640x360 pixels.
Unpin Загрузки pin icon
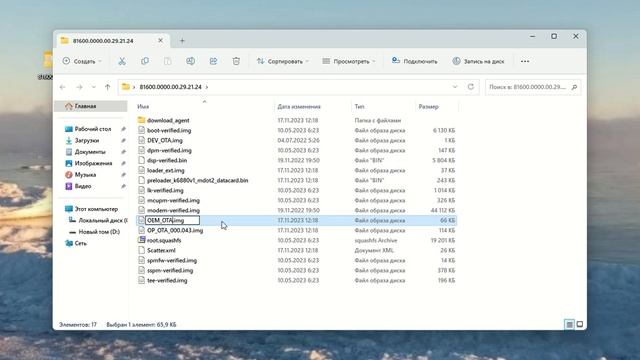click(x=123, y=140)
